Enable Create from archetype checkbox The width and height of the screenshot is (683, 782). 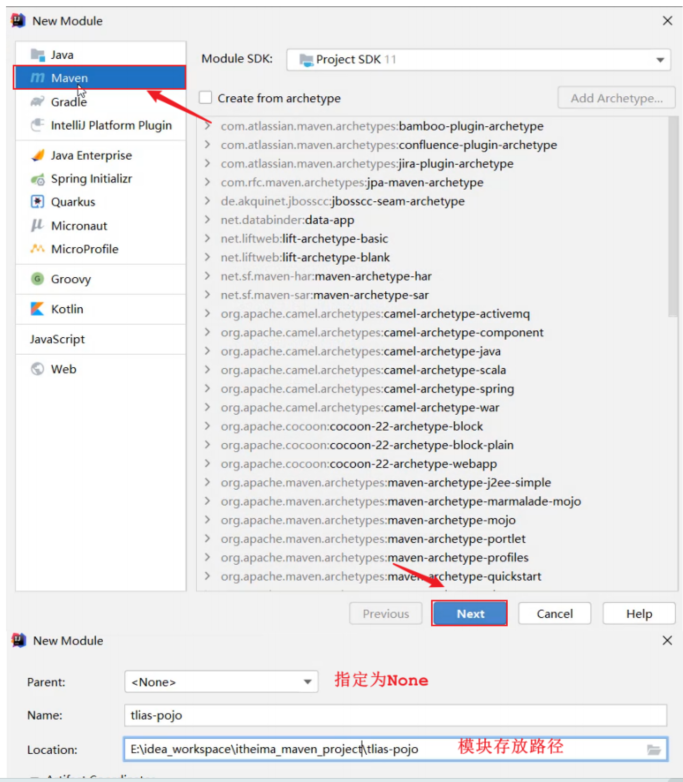coord(206,98)
